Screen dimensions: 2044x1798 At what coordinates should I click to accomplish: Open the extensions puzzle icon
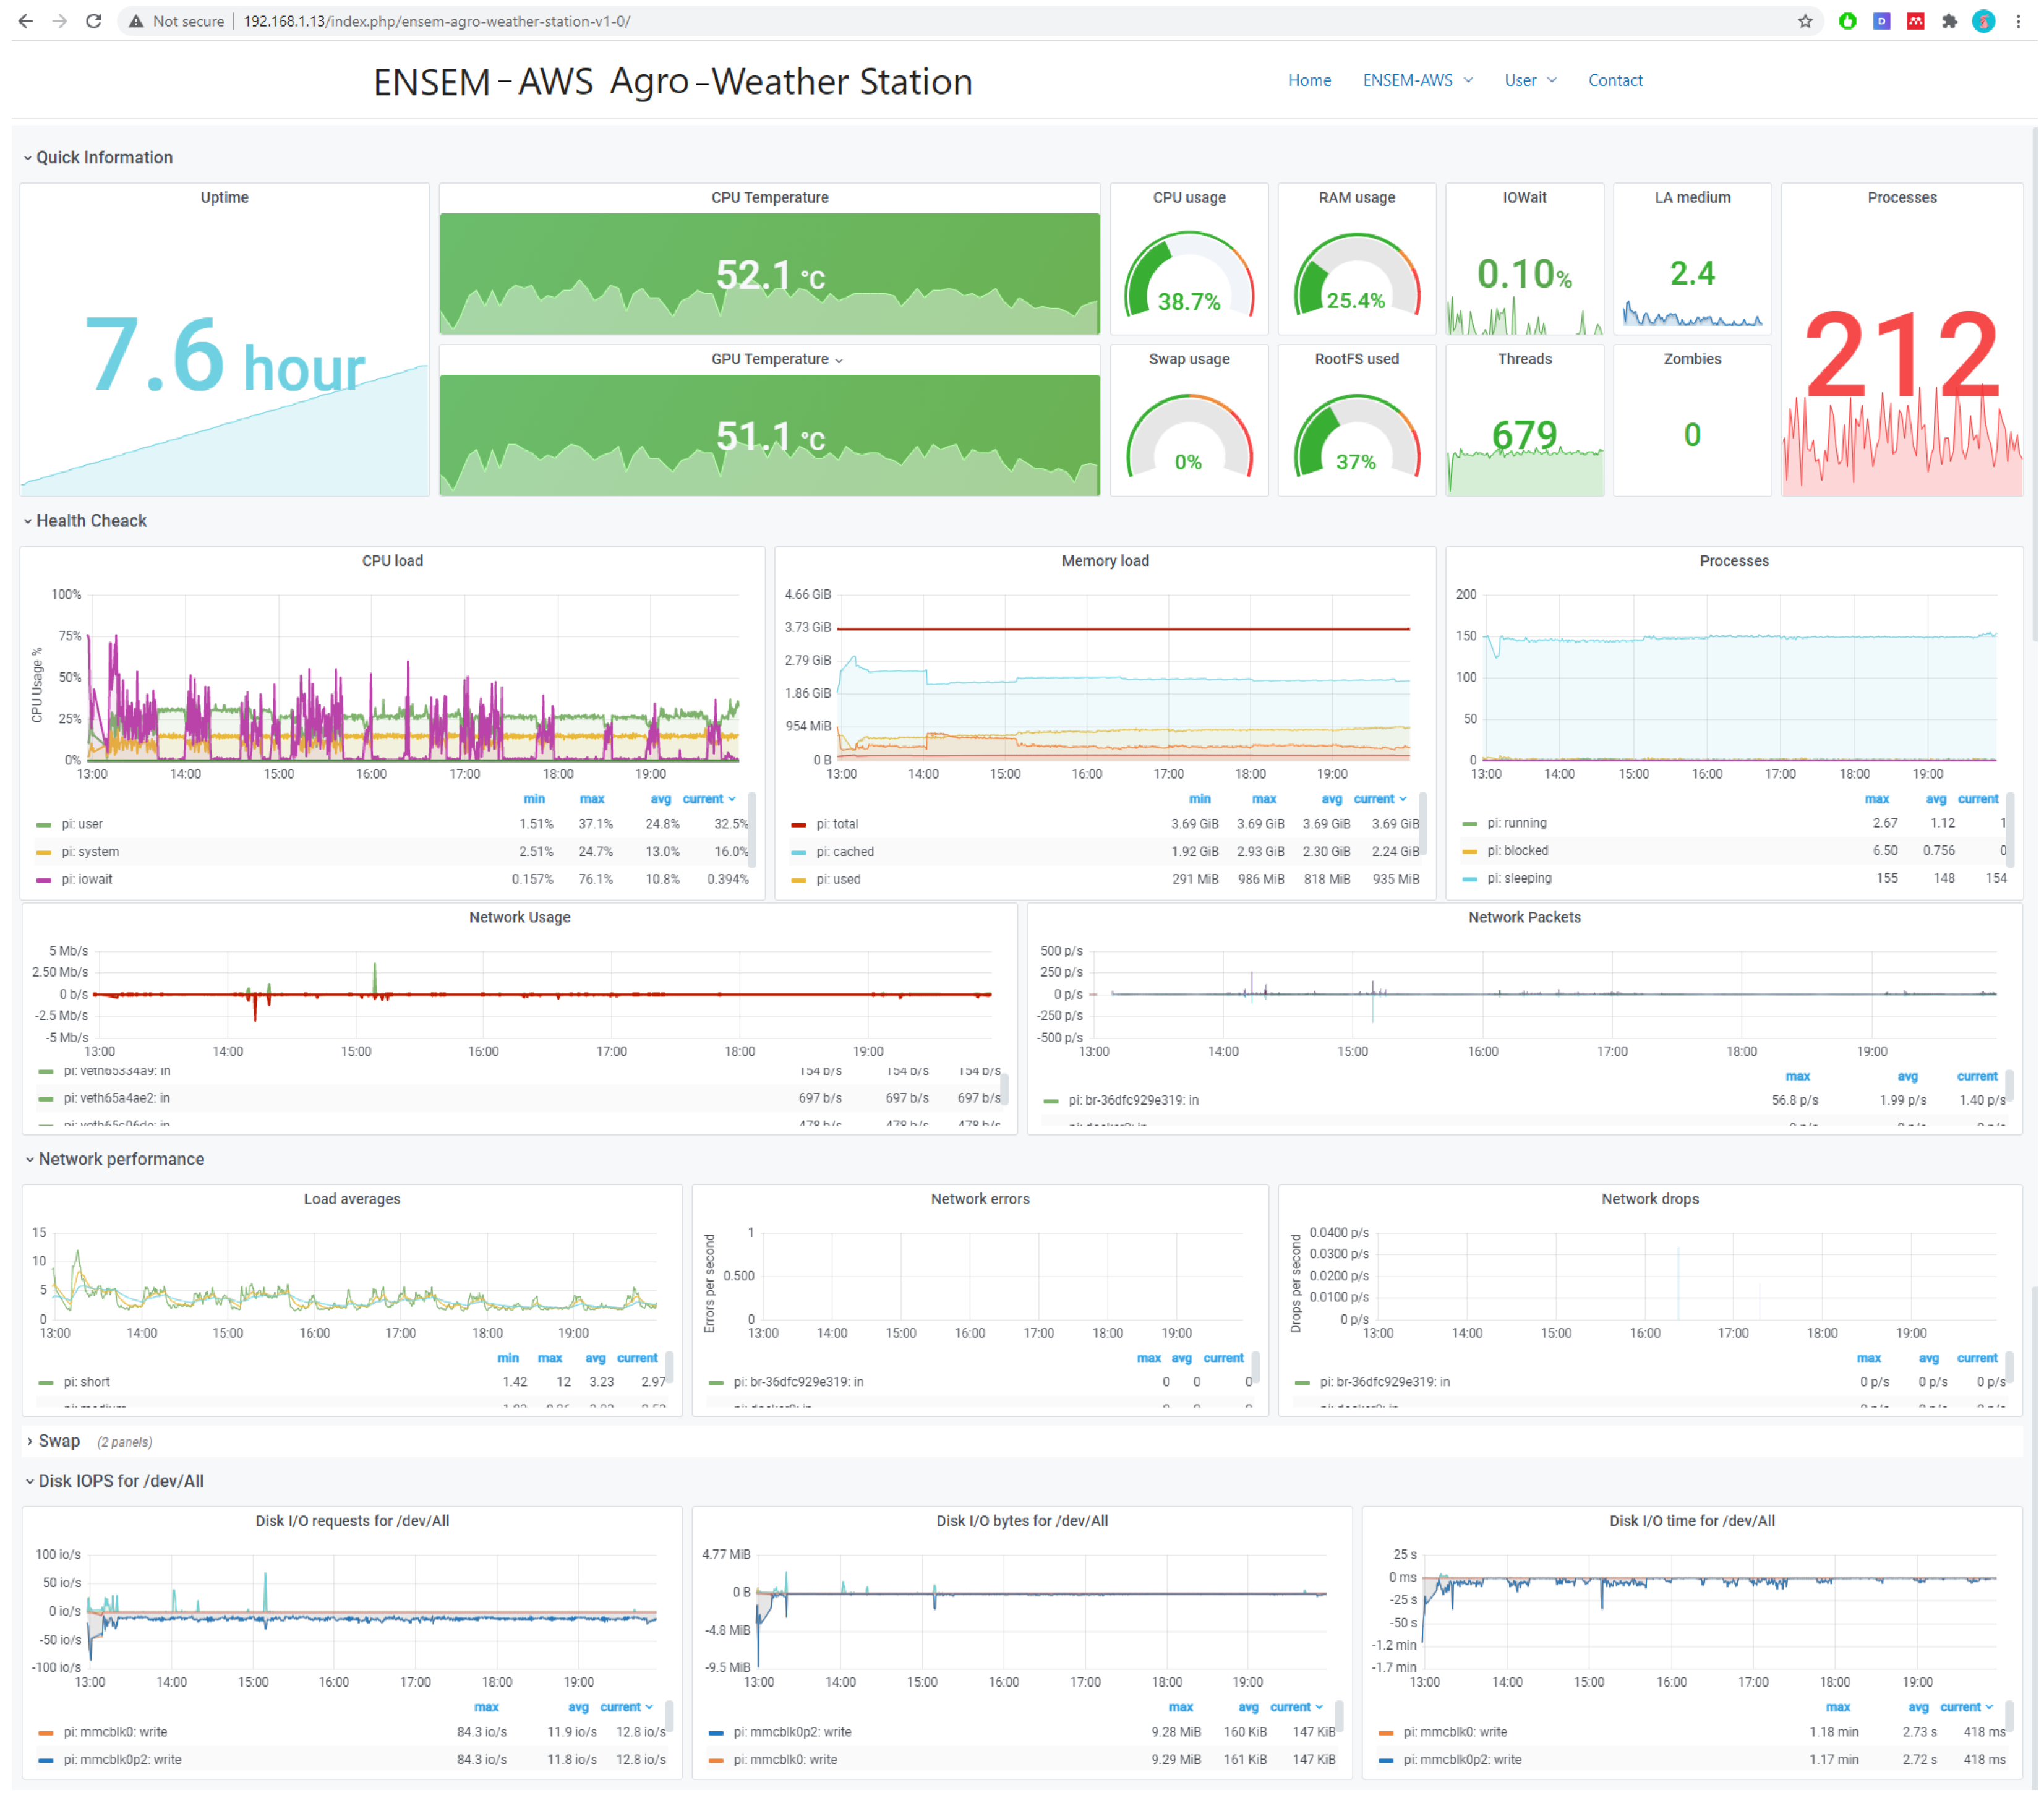click(x=1948, y=21)
